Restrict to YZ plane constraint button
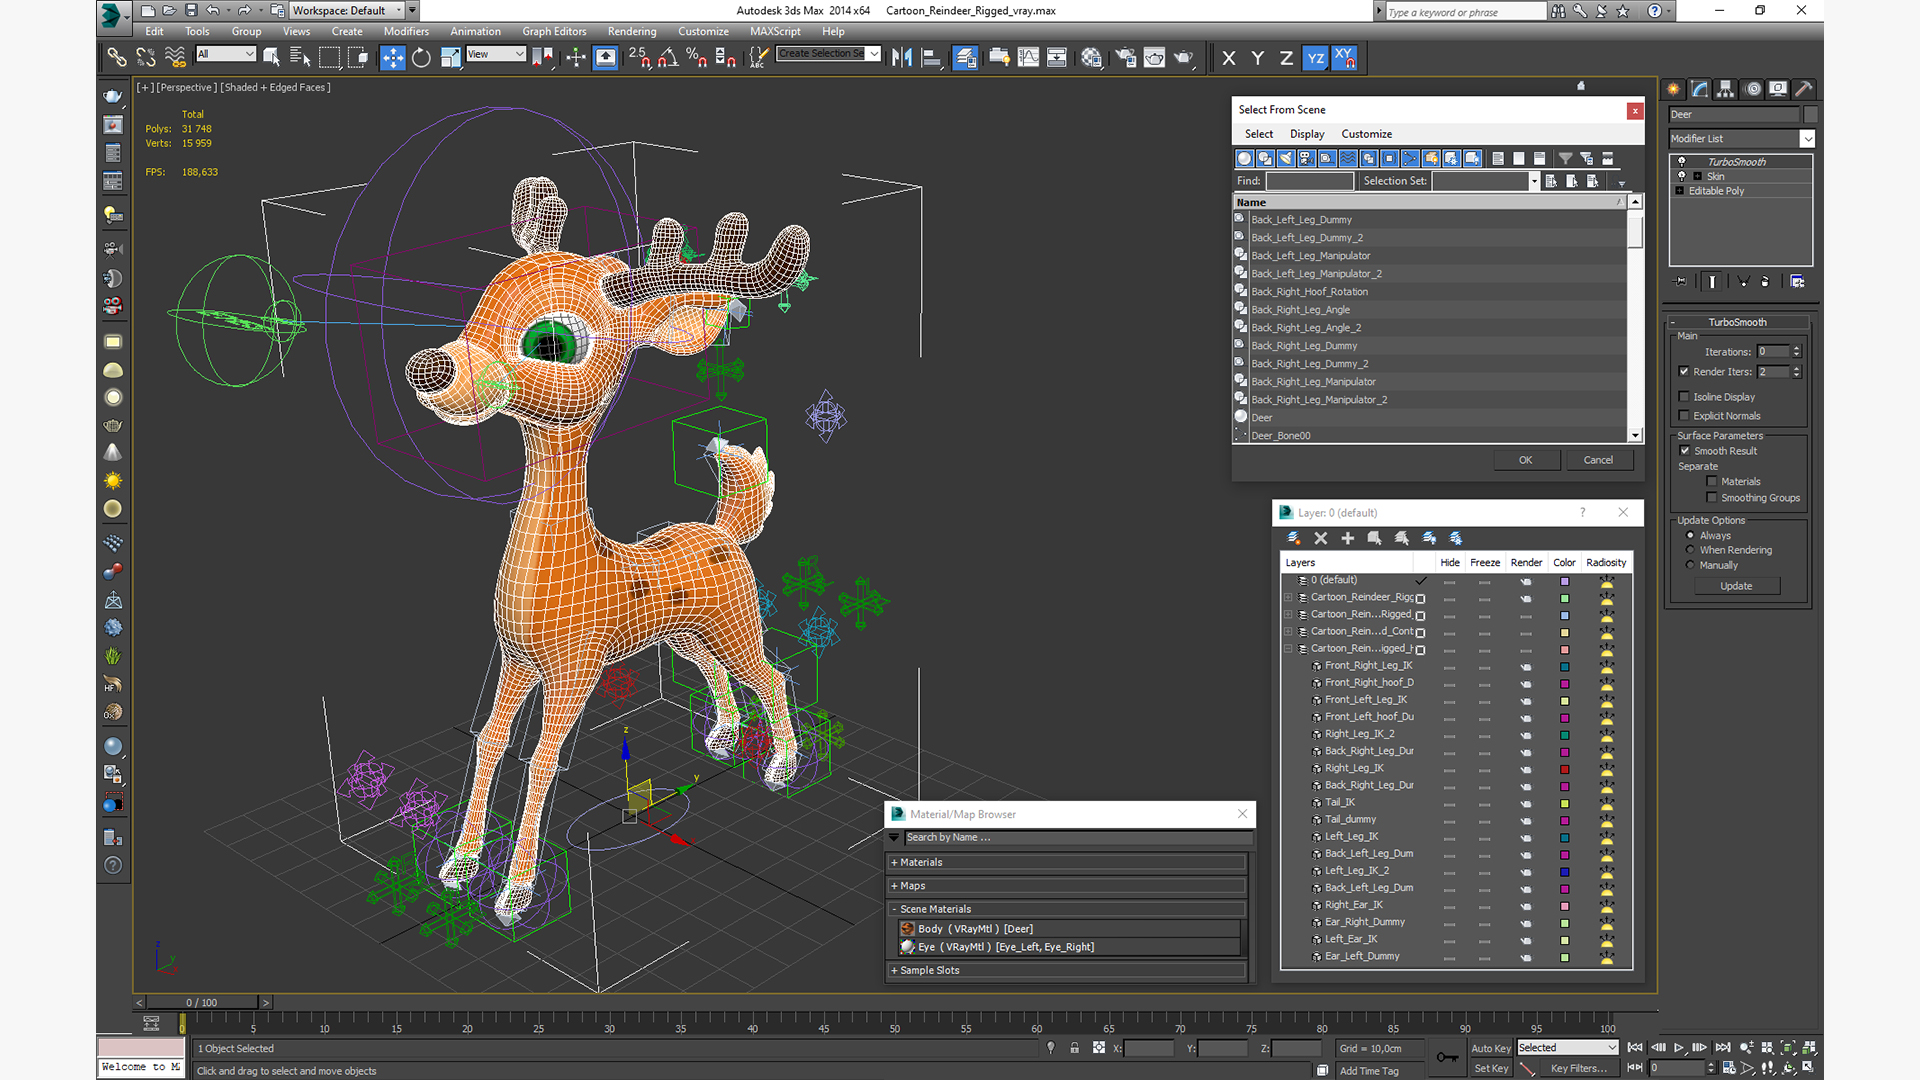The width and height of the screenshot is (1920, 1080). pos(1315,58)
